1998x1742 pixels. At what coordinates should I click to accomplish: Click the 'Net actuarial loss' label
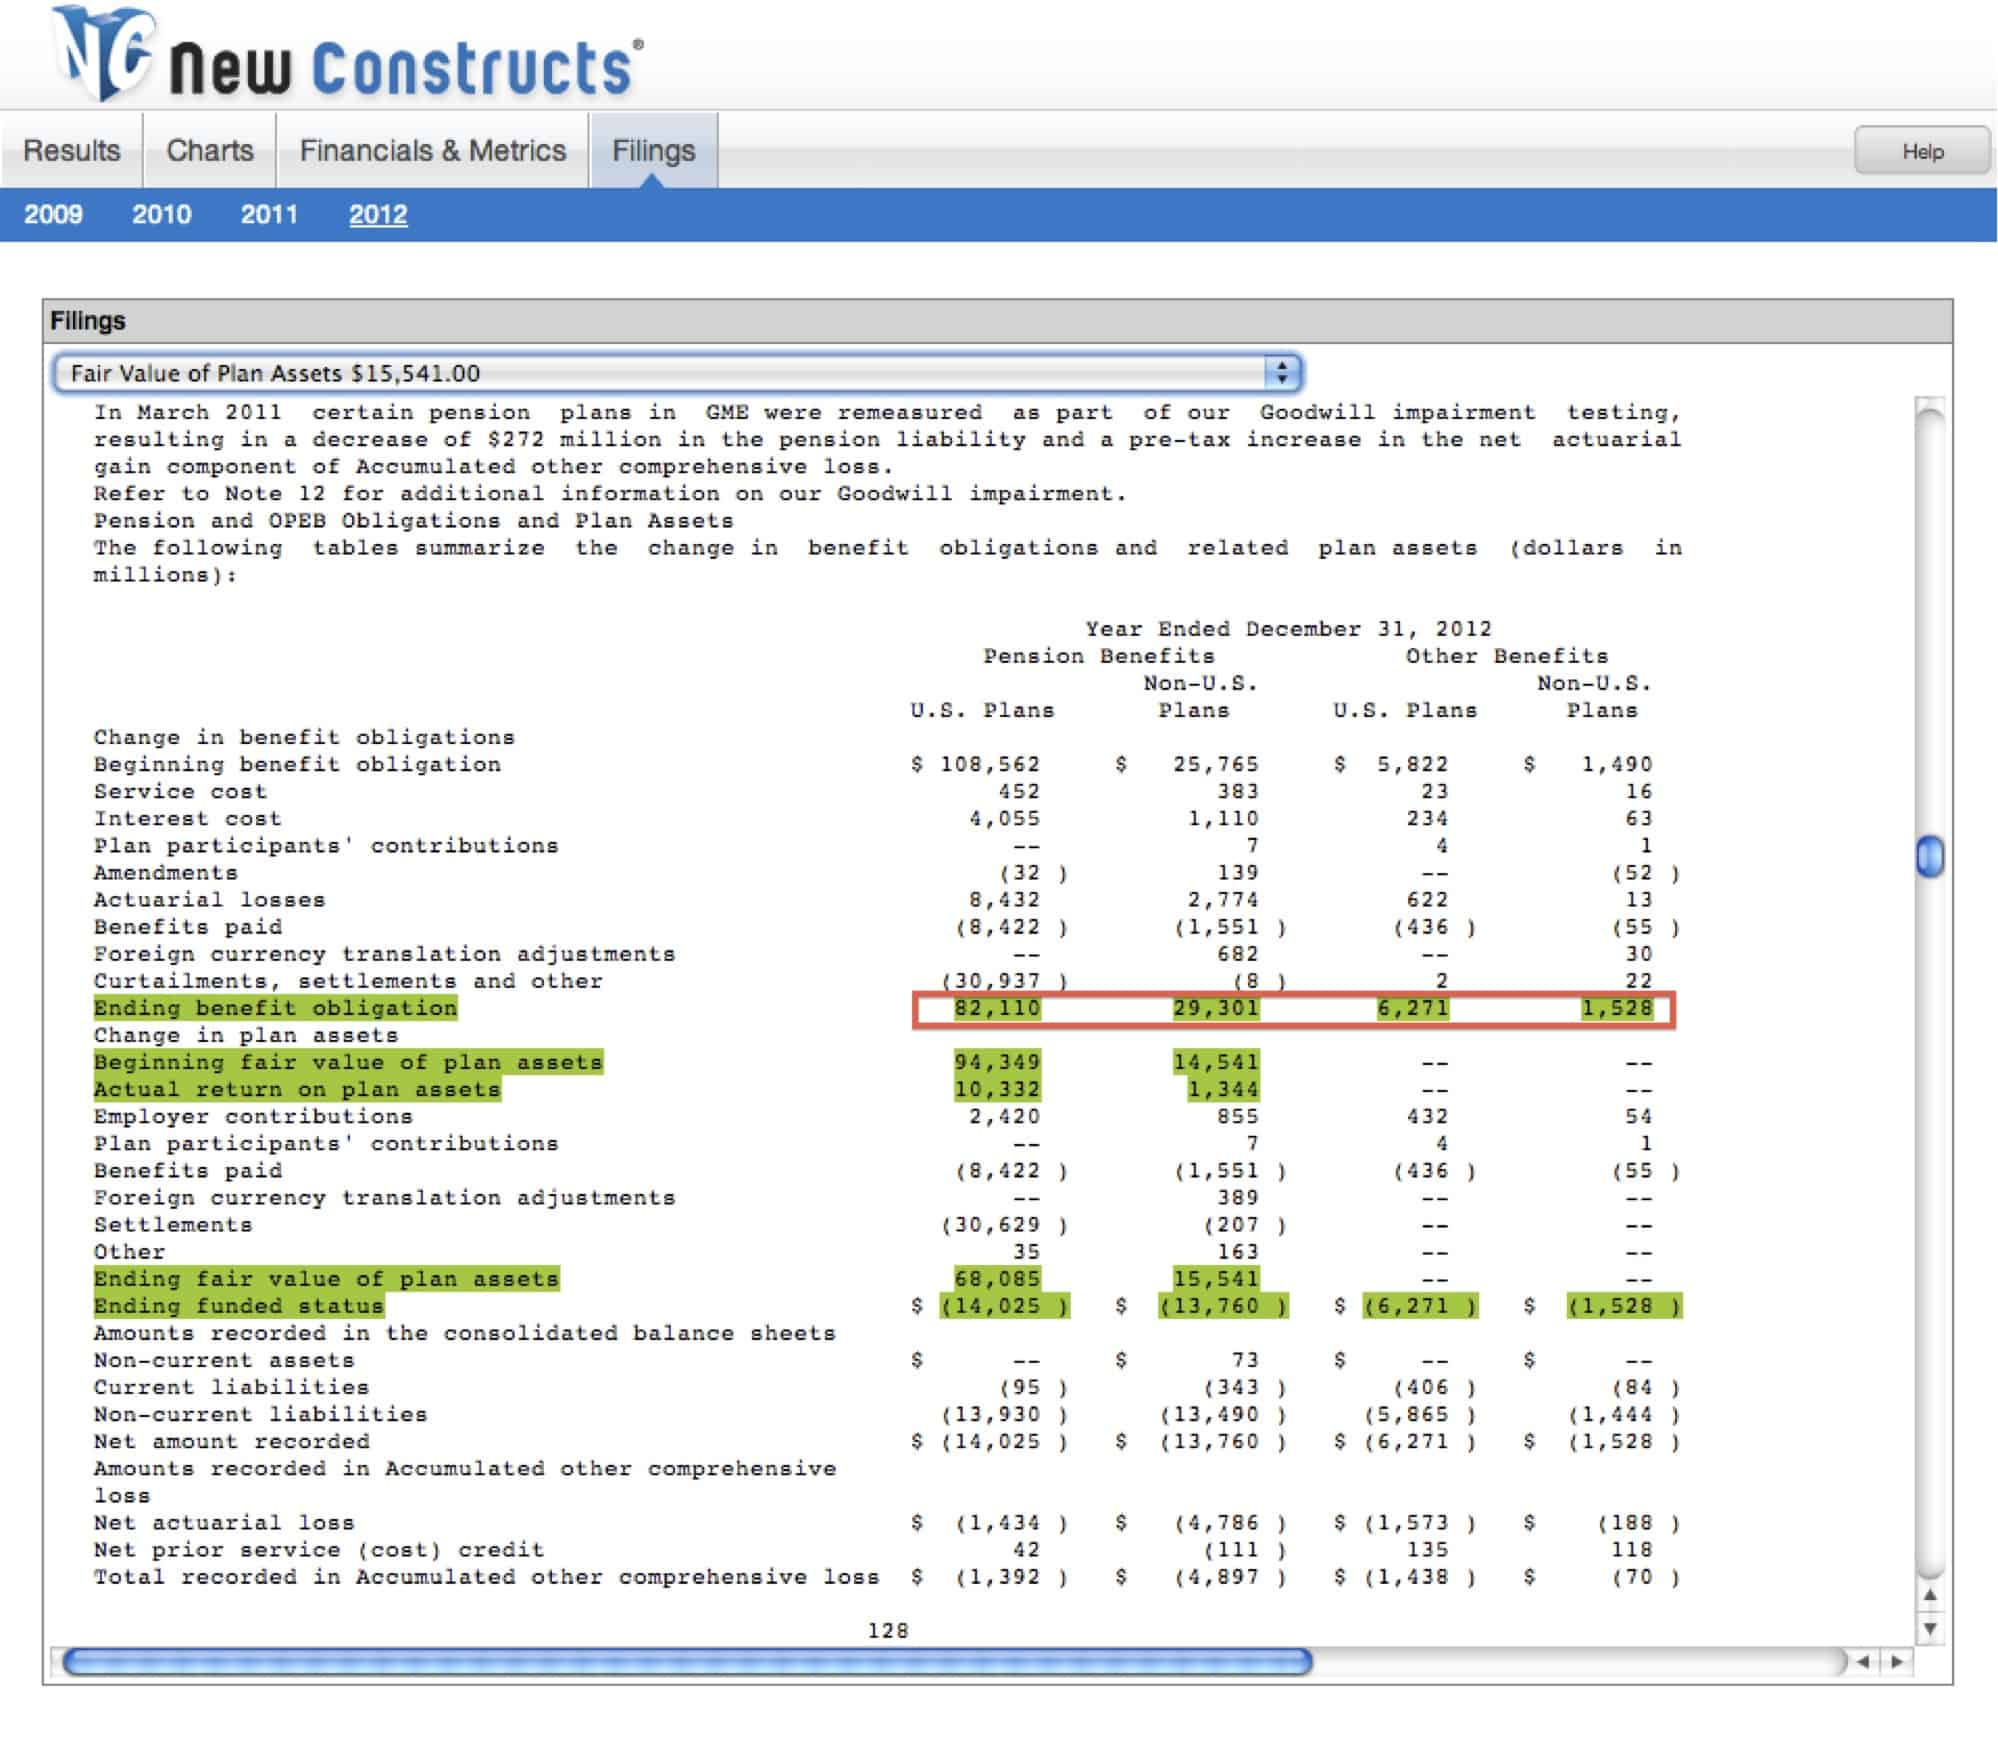224,1523
